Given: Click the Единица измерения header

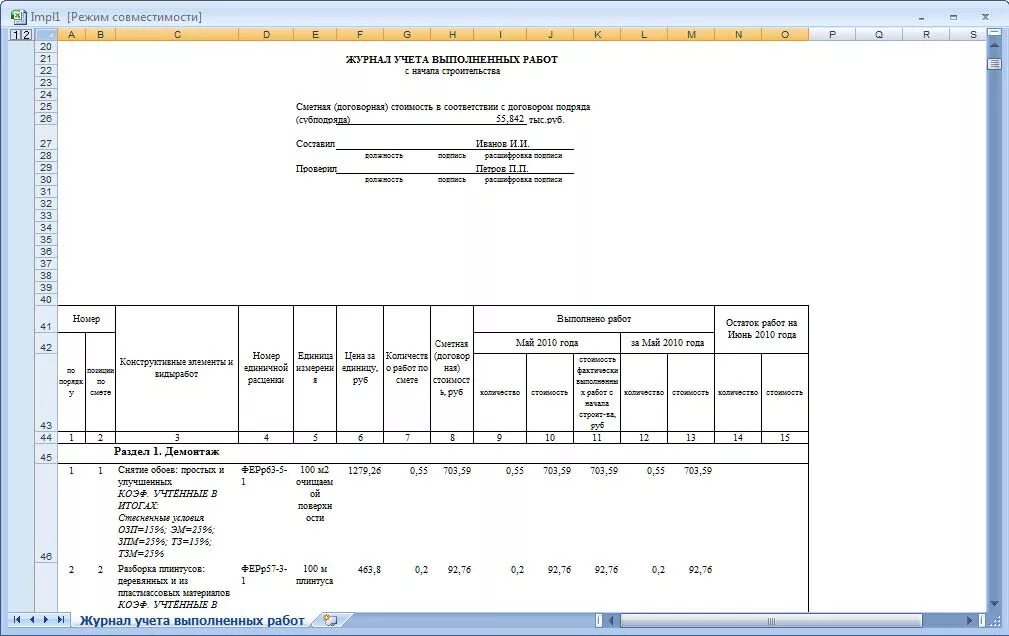Looking at the screenshot, I should click(315, 368).
